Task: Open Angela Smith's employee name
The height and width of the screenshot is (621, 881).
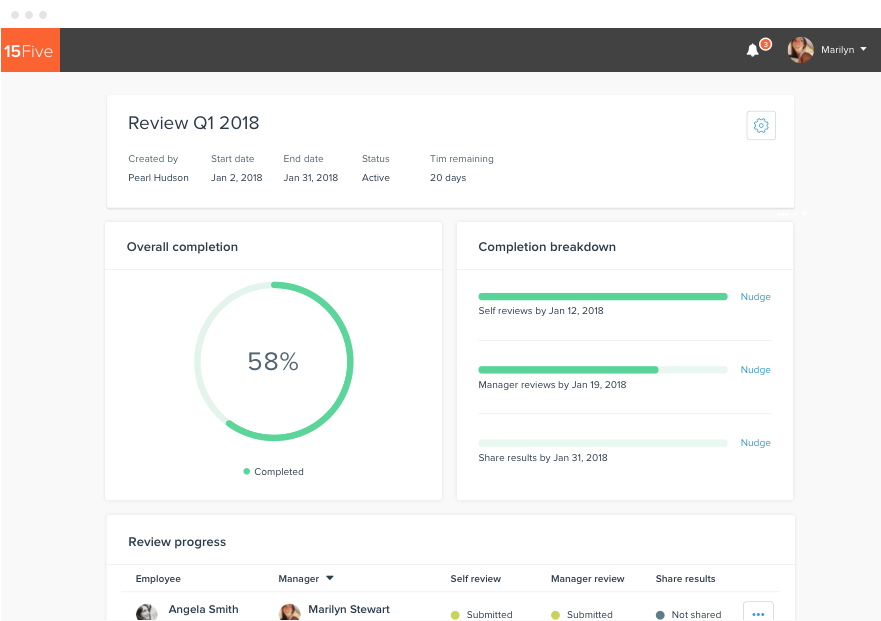Action: pyautogui.click(x=203, y=609)
